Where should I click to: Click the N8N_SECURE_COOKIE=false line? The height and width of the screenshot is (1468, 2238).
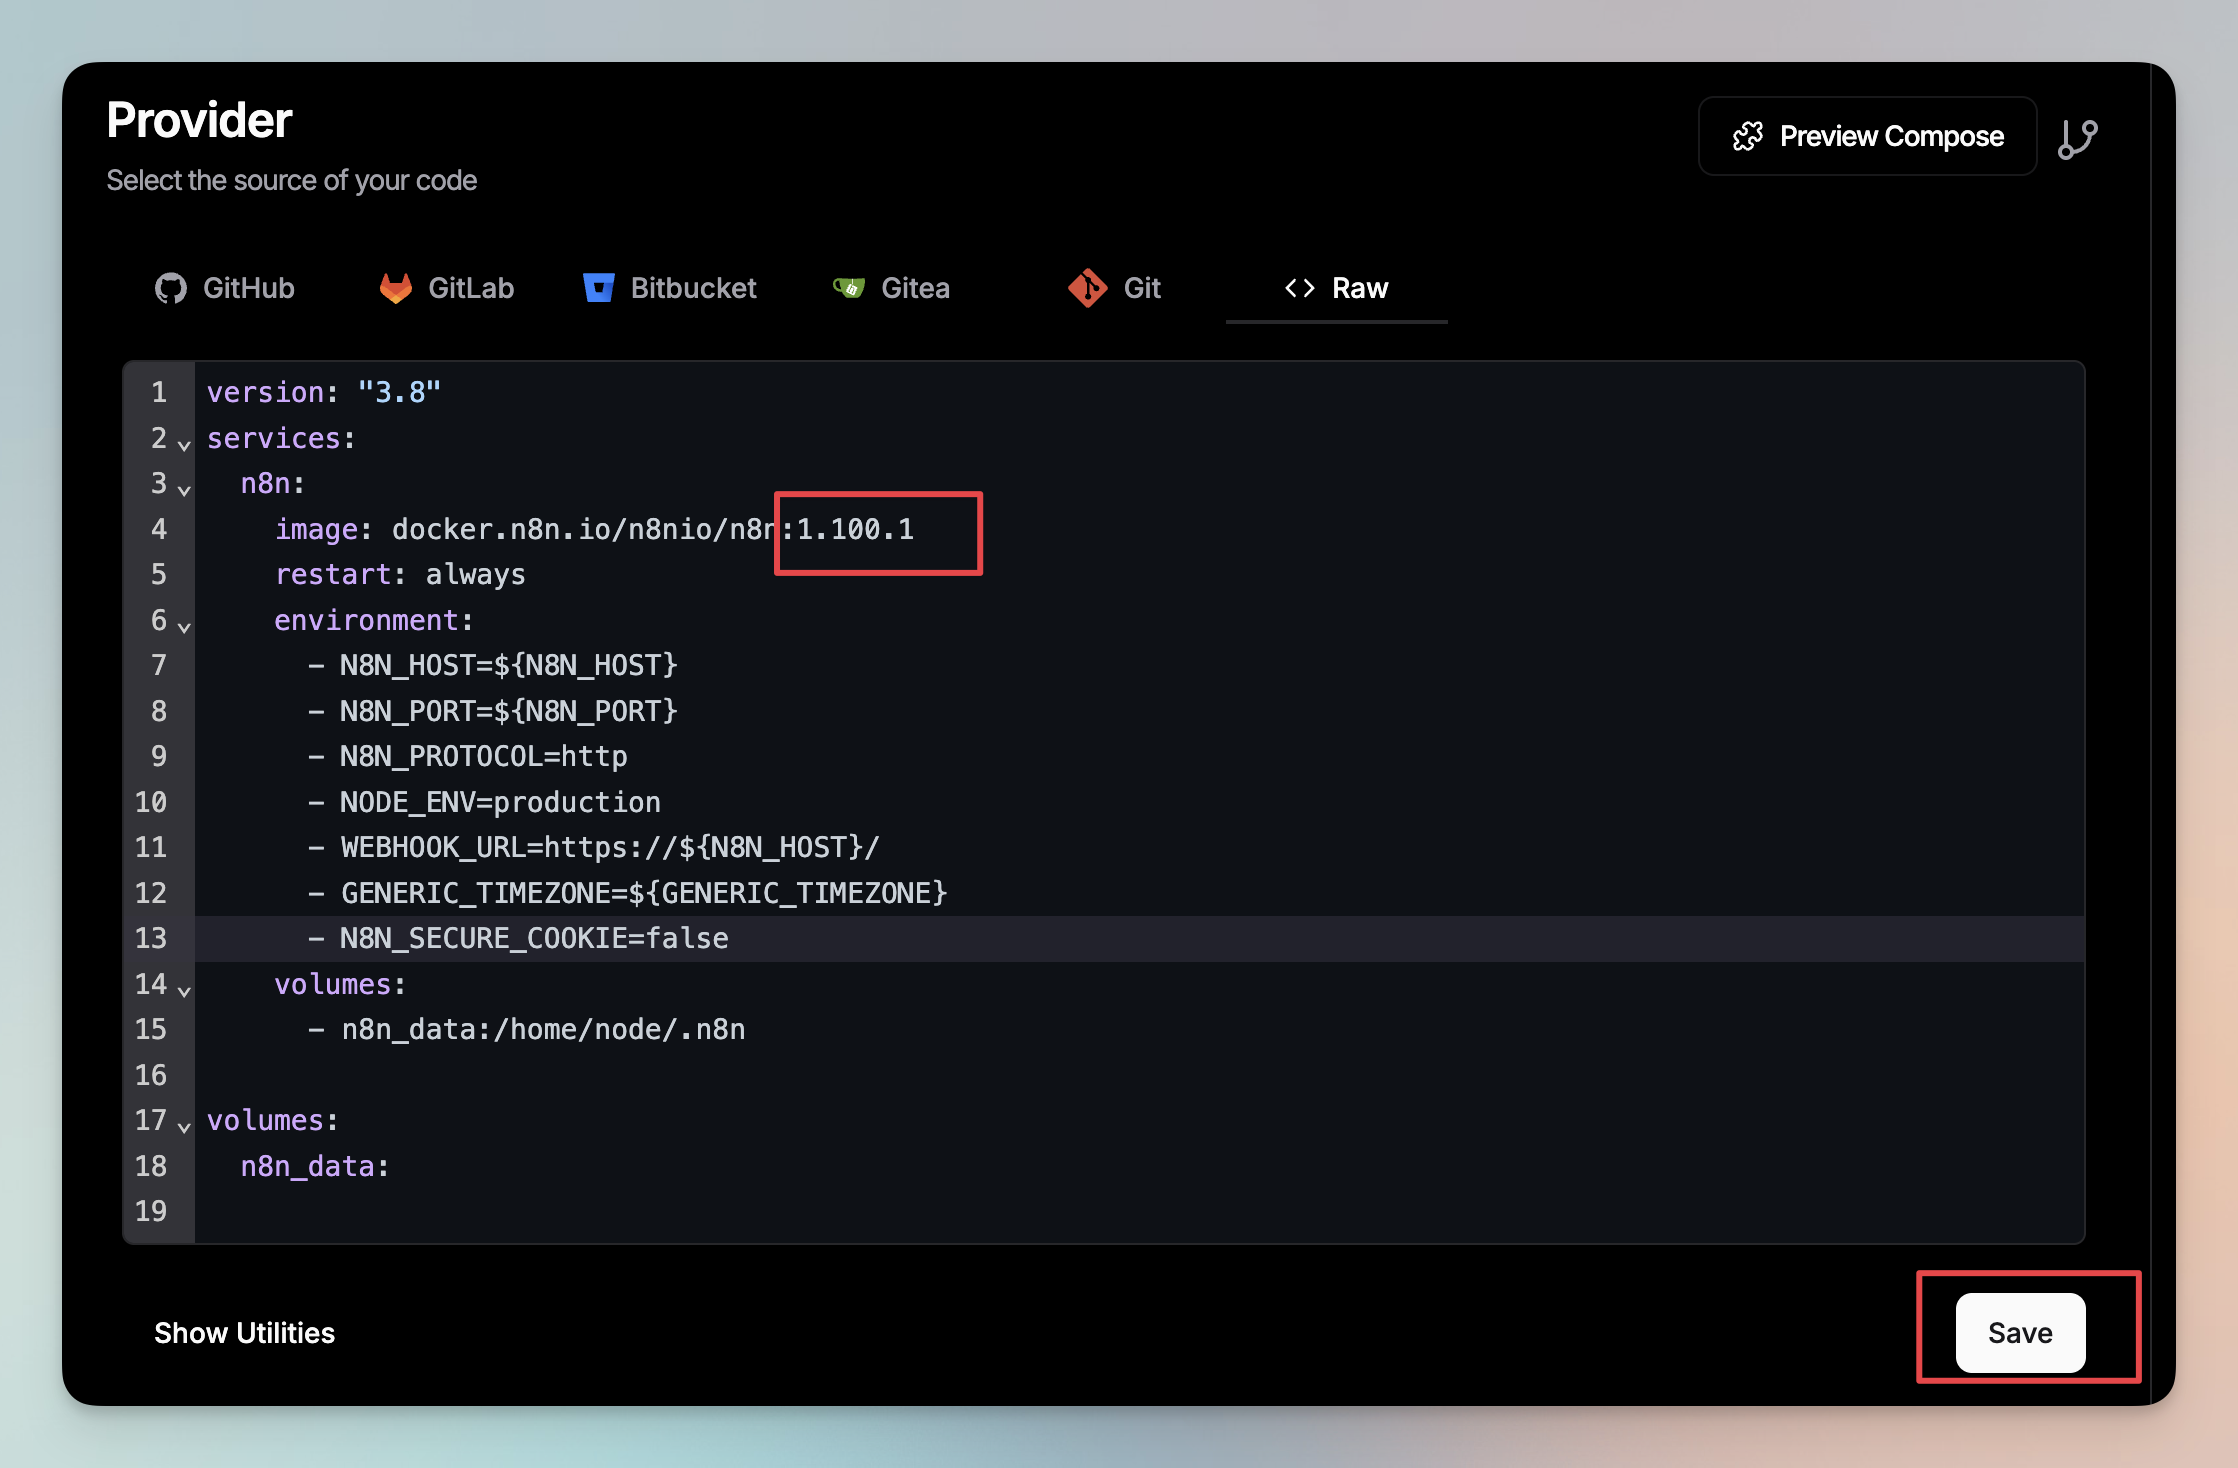tap(519, 938)
